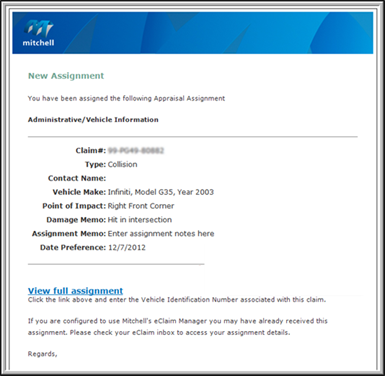Viewport: 385px width, 376px height.
Task: Select the blurred claim number value
Action: pos(136,151)
